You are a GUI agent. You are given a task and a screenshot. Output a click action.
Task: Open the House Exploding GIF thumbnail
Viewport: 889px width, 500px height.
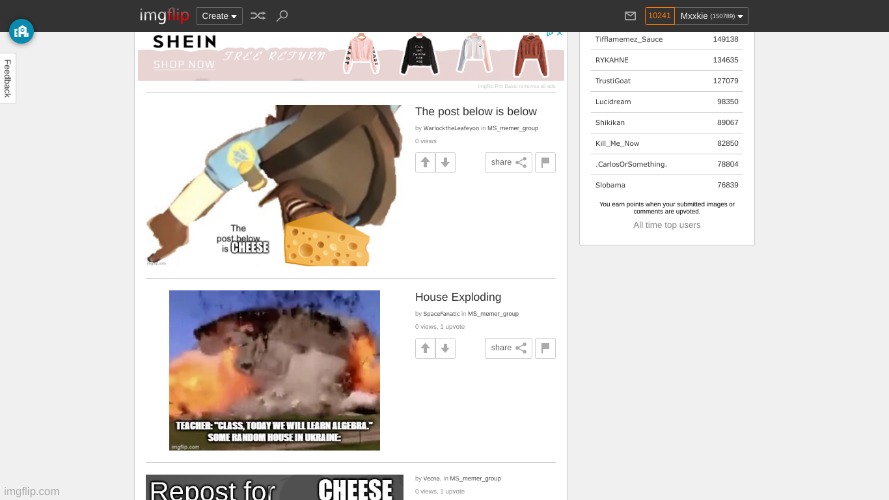[x=274, y=370]
